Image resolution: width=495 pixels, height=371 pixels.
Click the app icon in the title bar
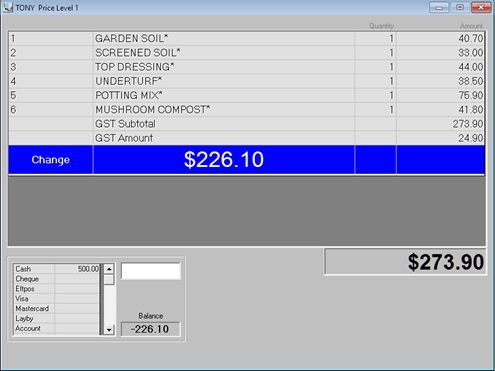pyautogui.click(x=8, y=7)
